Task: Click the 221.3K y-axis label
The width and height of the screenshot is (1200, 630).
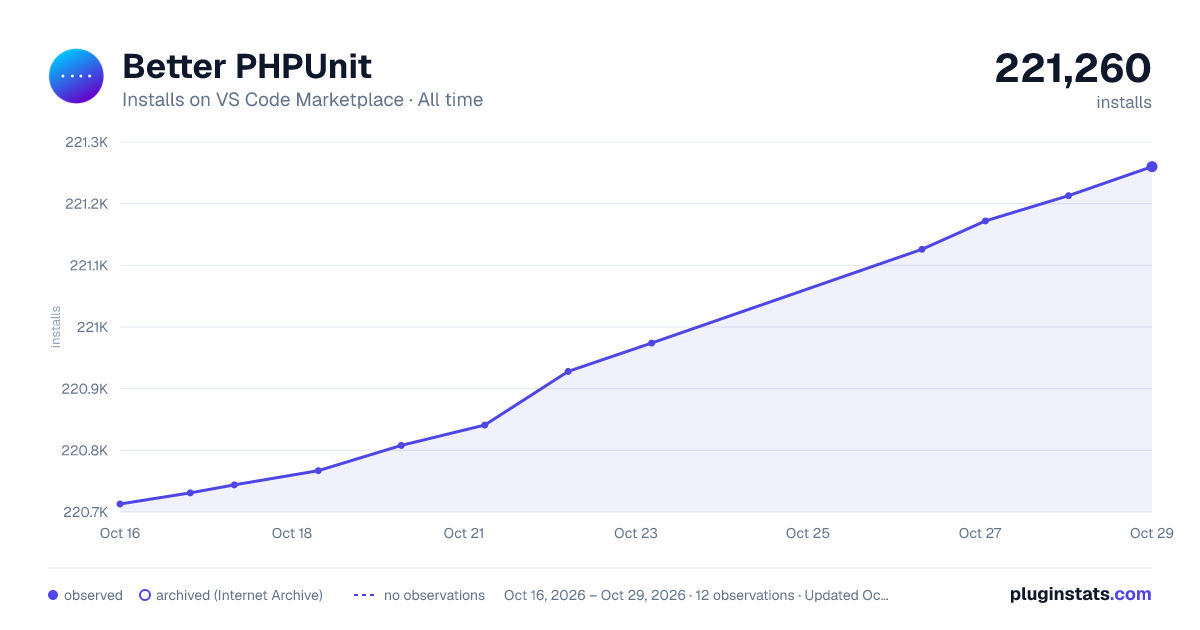Action: (86, 142)
